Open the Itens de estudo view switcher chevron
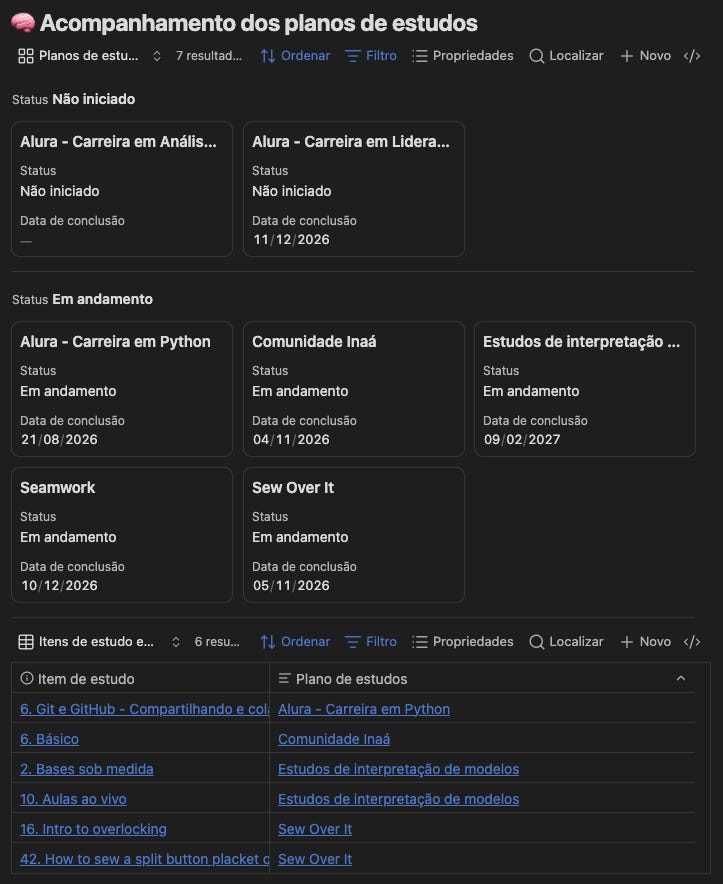Image resolution: width=723 pixels, height=884 pixels. 175,642
